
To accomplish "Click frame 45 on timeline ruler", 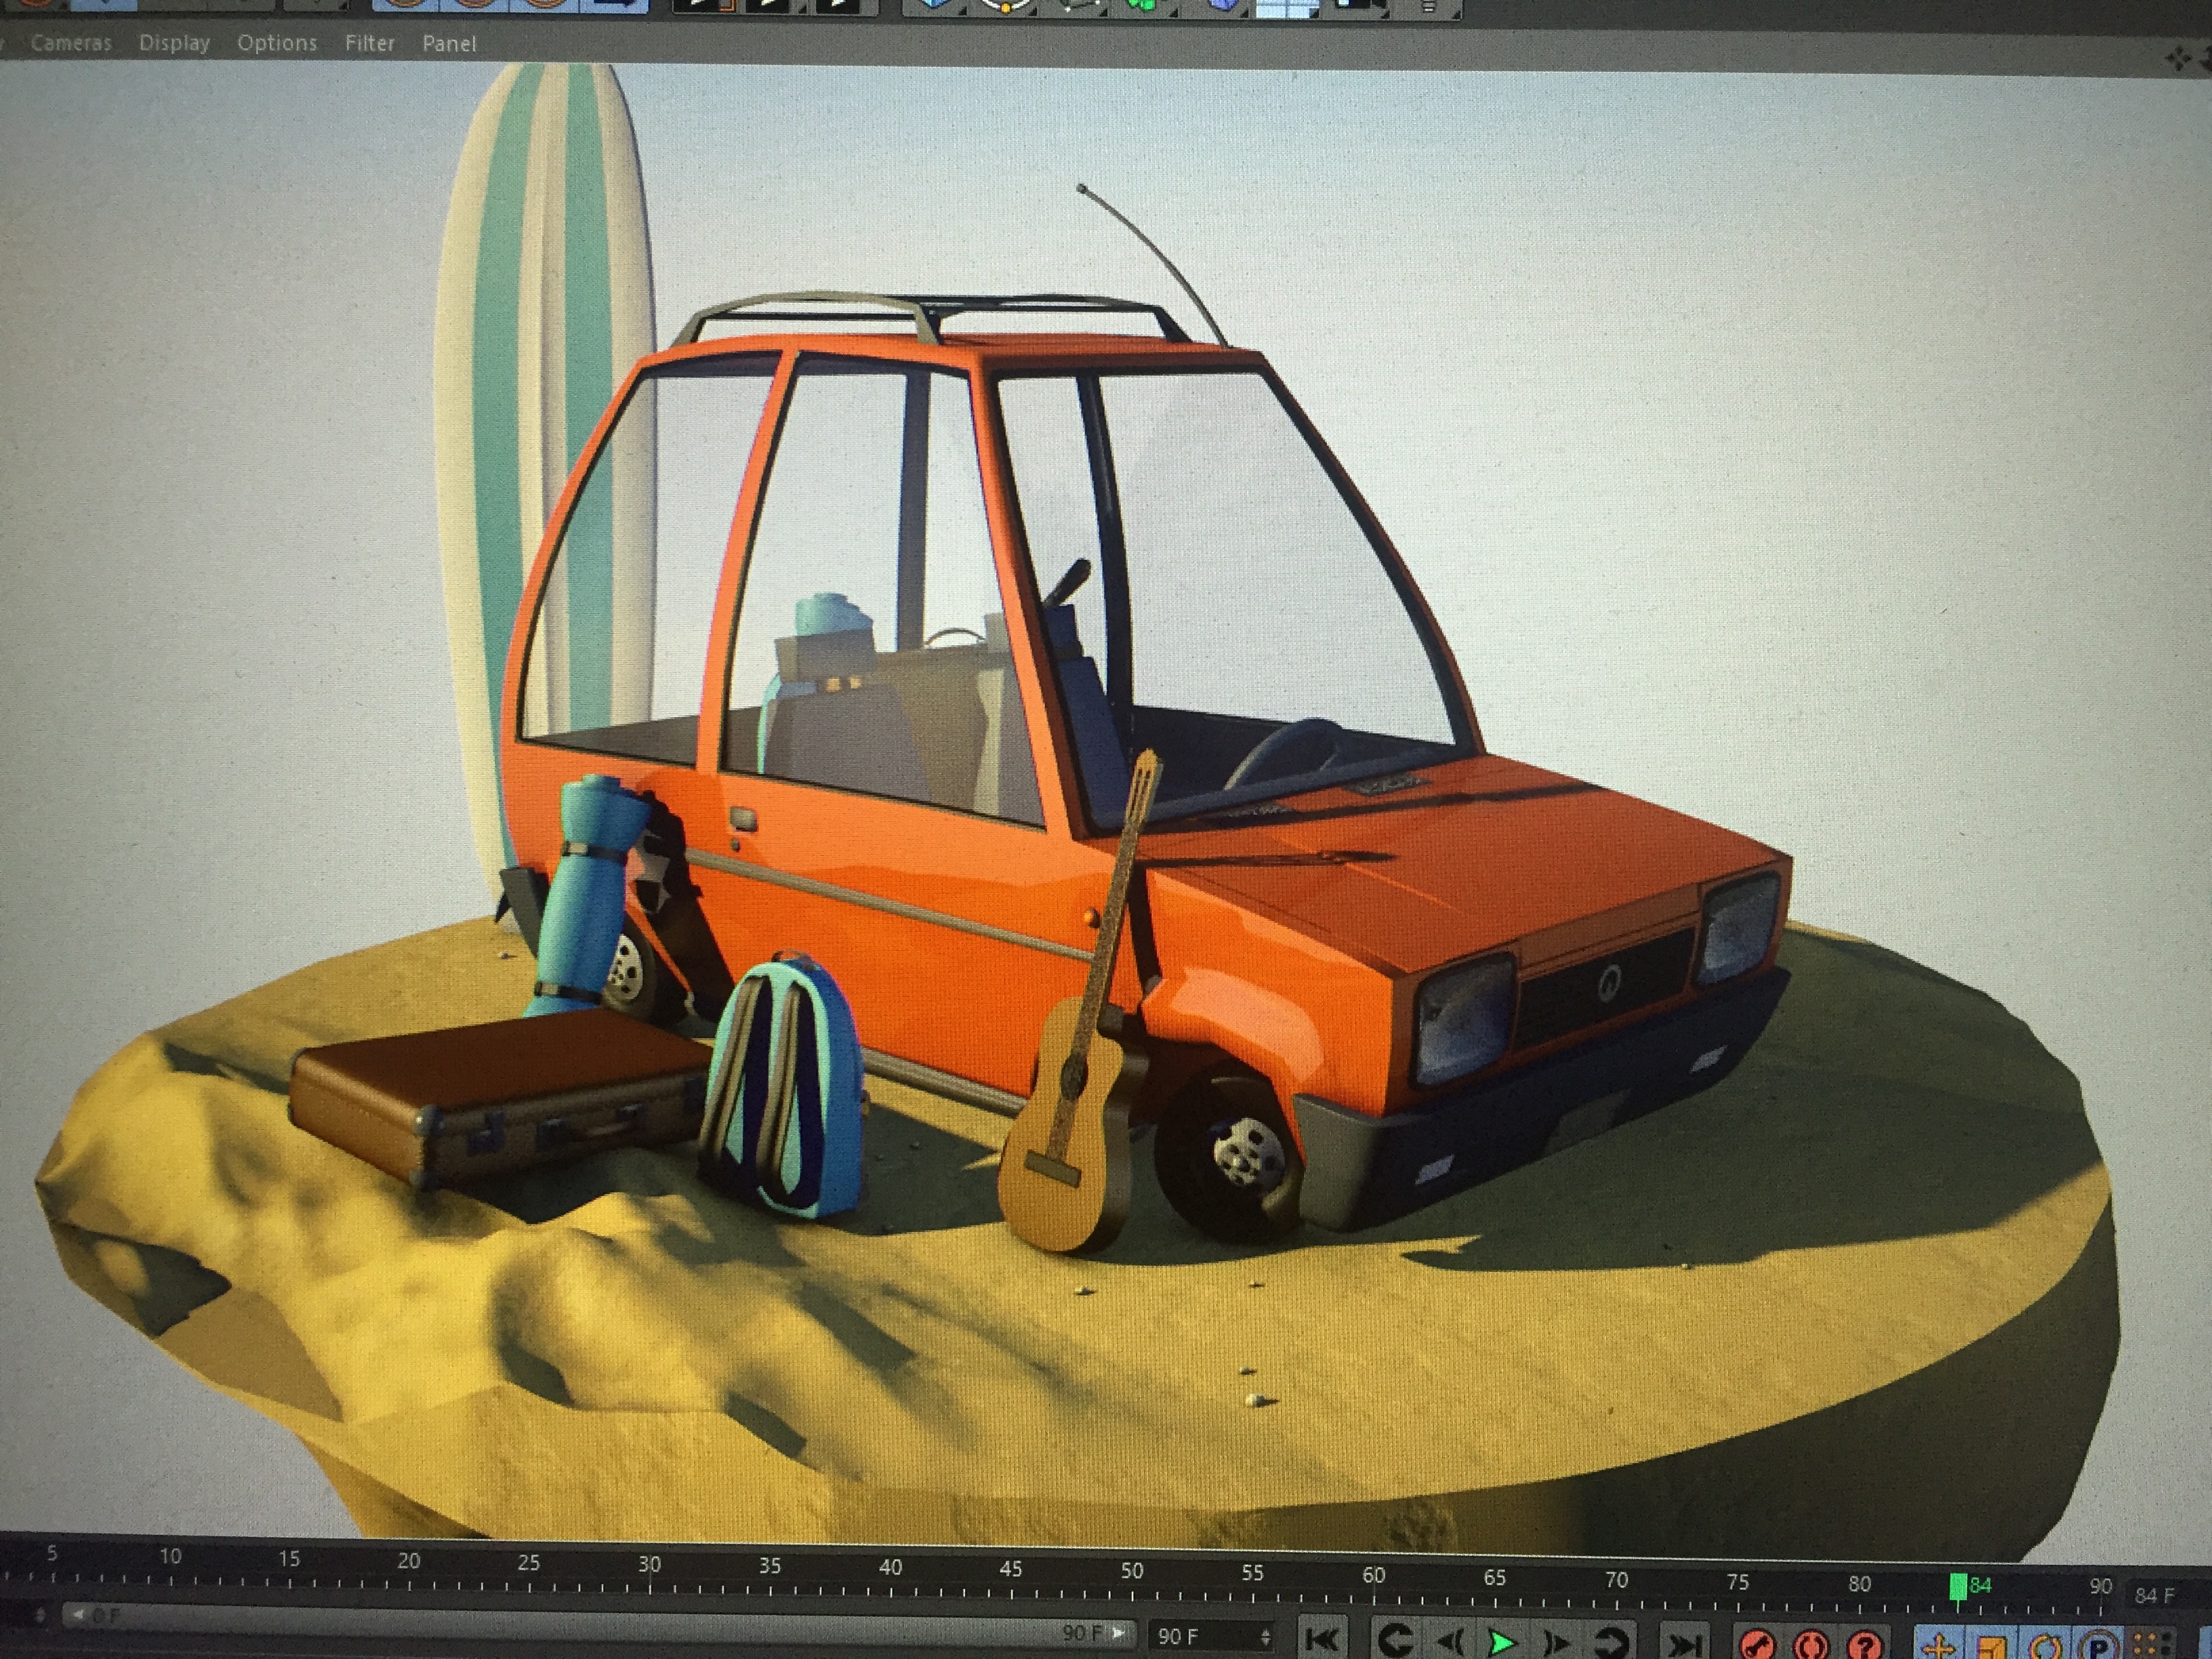I will [x=1011, y=1569].
